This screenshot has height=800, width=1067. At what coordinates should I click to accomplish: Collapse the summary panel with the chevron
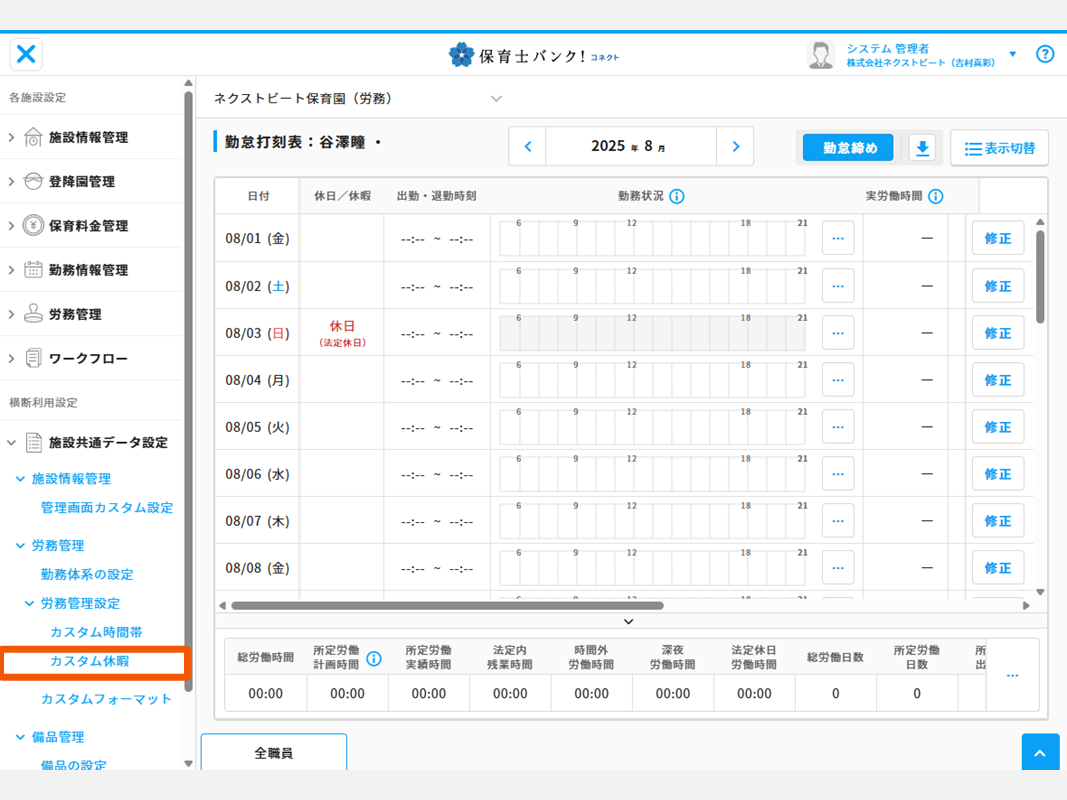point(629,622)
